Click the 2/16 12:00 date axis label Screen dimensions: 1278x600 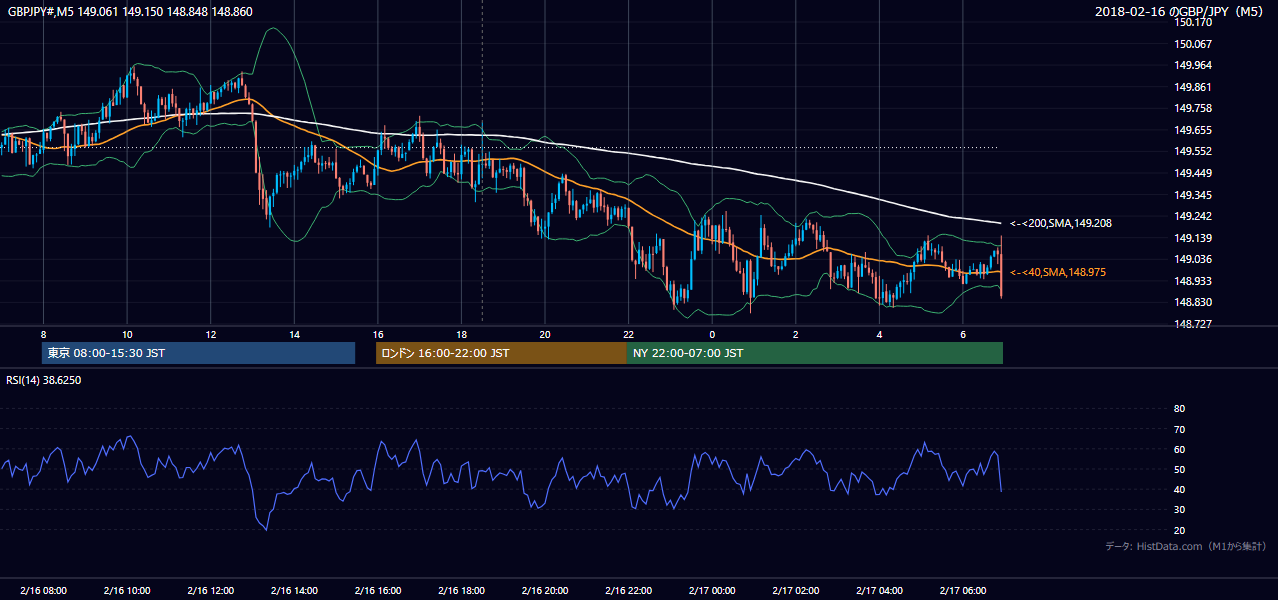pos(210,590)
